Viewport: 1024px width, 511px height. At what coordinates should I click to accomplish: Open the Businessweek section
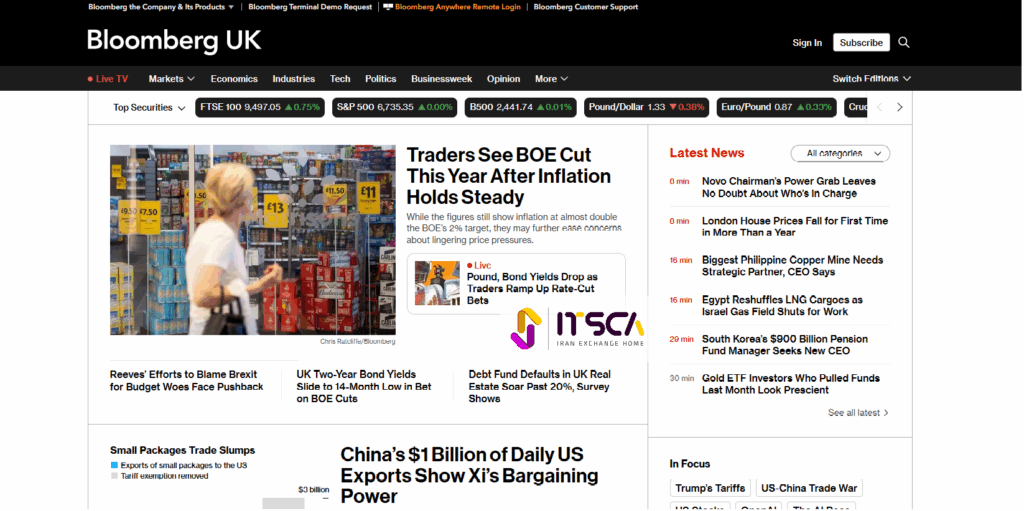442,79
